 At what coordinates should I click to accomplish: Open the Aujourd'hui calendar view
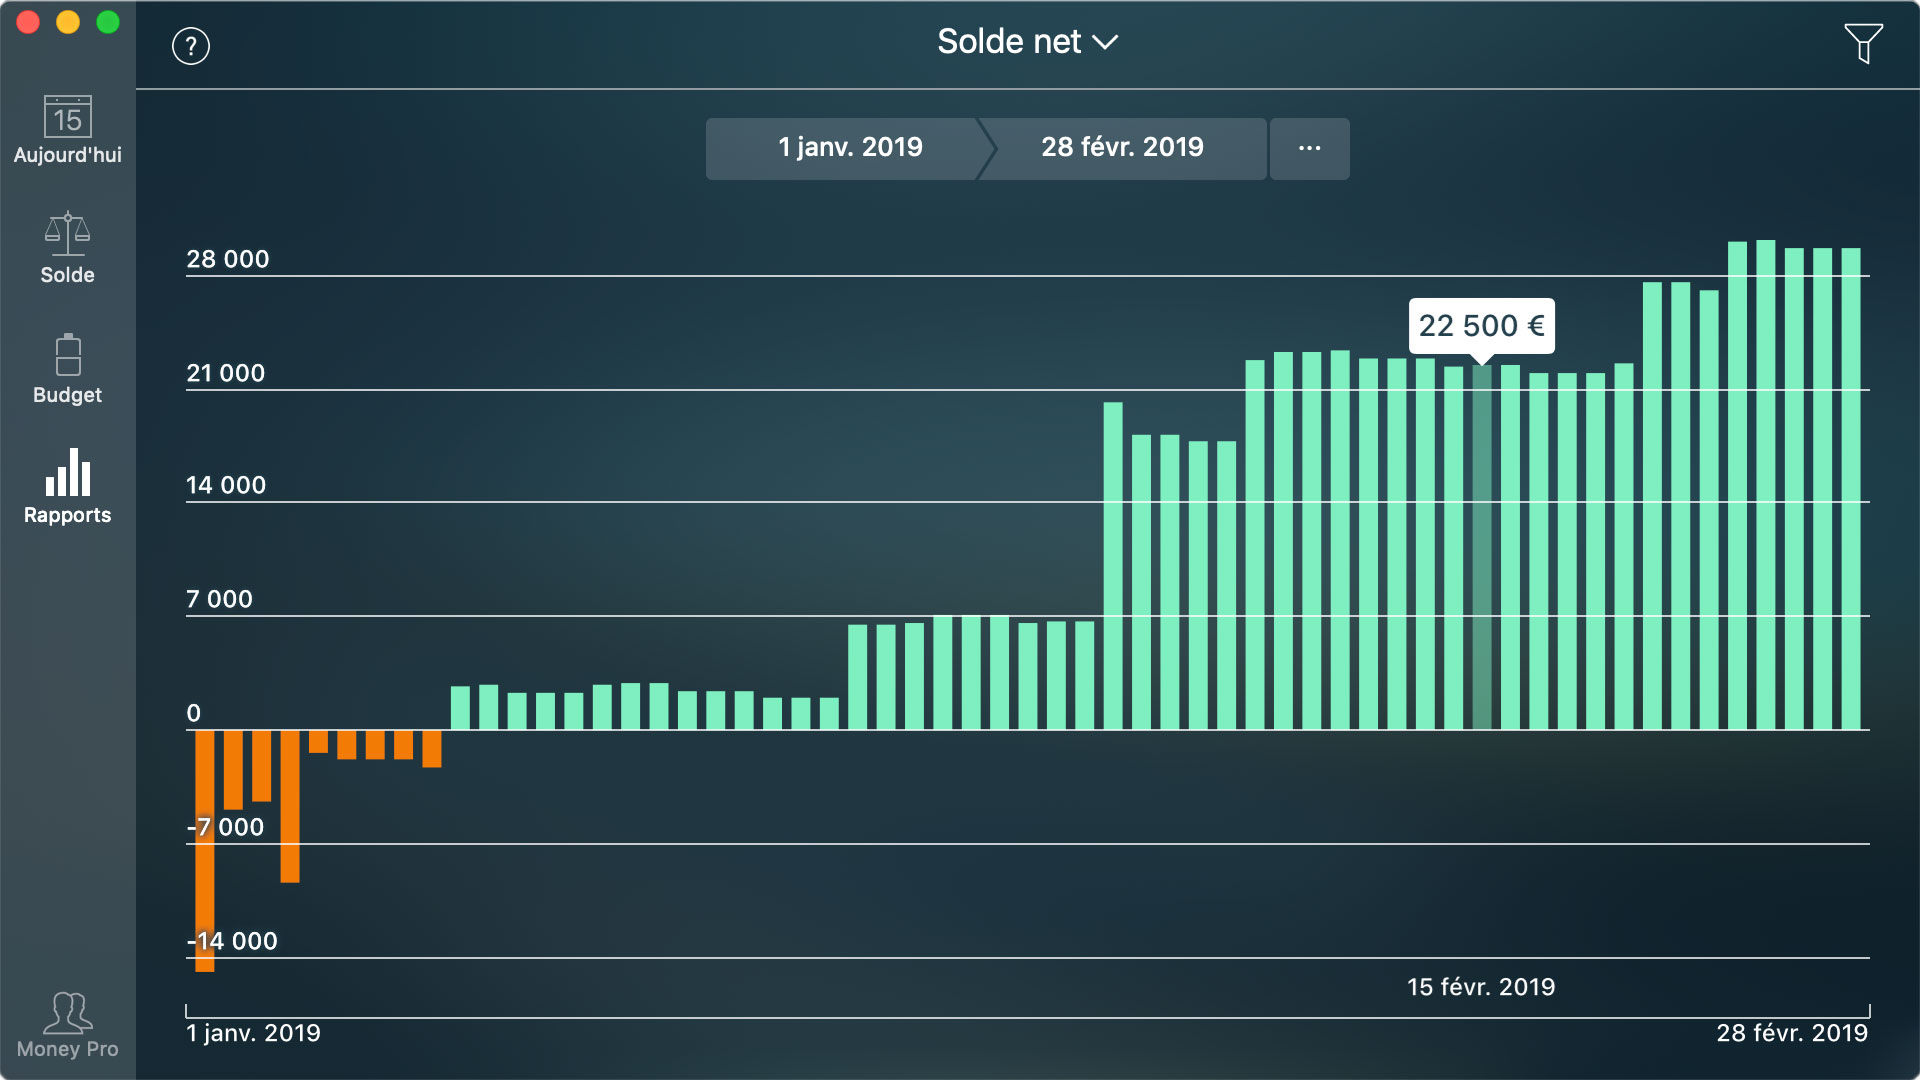coord(66,130)
